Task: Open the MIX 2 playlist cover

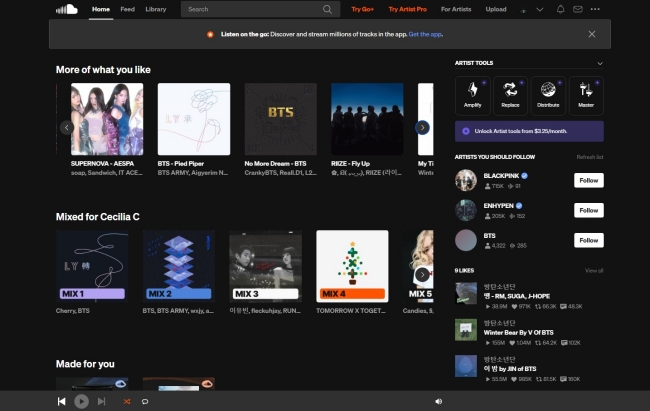Action: (x=179, y=266)
